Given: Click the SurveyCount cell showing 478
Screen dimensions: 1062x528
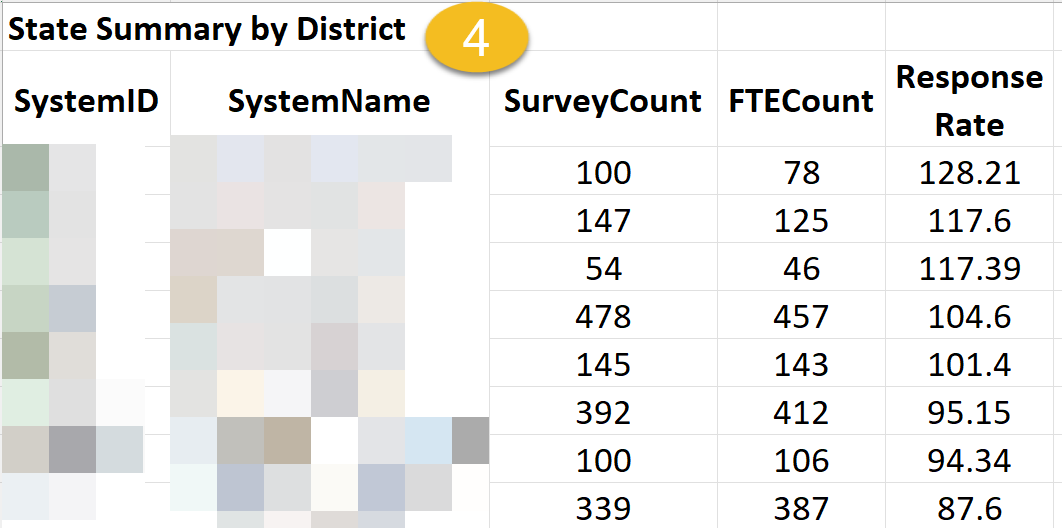Looking at the screenshot, I should pos(603,316).
